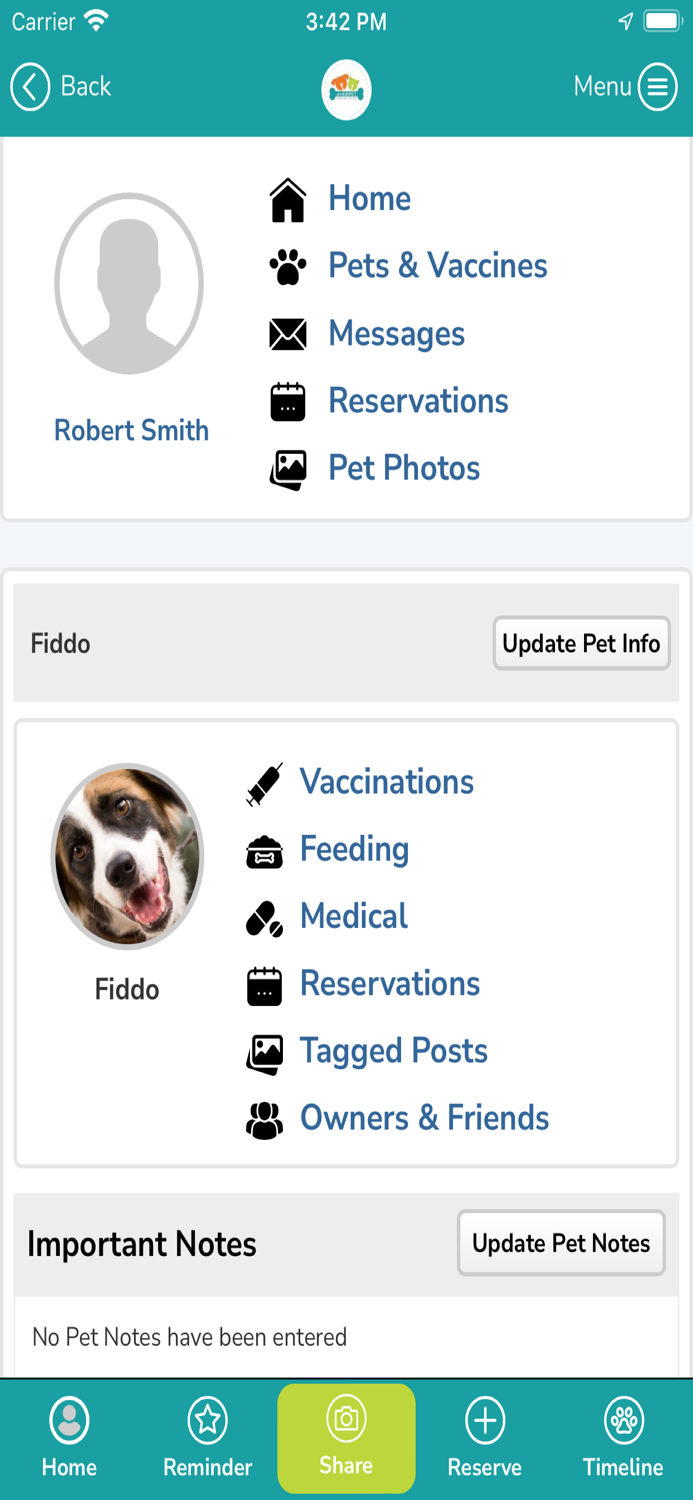Image resolution: width=693 pixels, height=1500 pixels.
Task: Click Fiddo's profile photo thumbnail
Action: [x=127, y=856]
